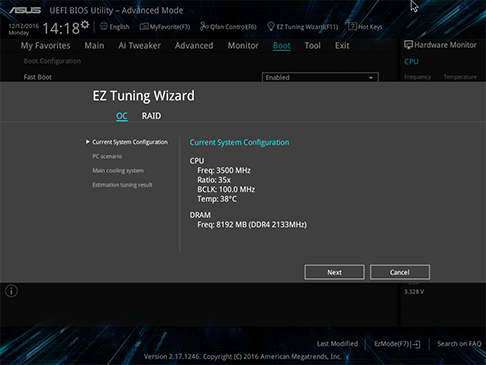Click the settings gear next to clock
The width and height of the screenshot is (486, 365).
(x=85, y=24)
